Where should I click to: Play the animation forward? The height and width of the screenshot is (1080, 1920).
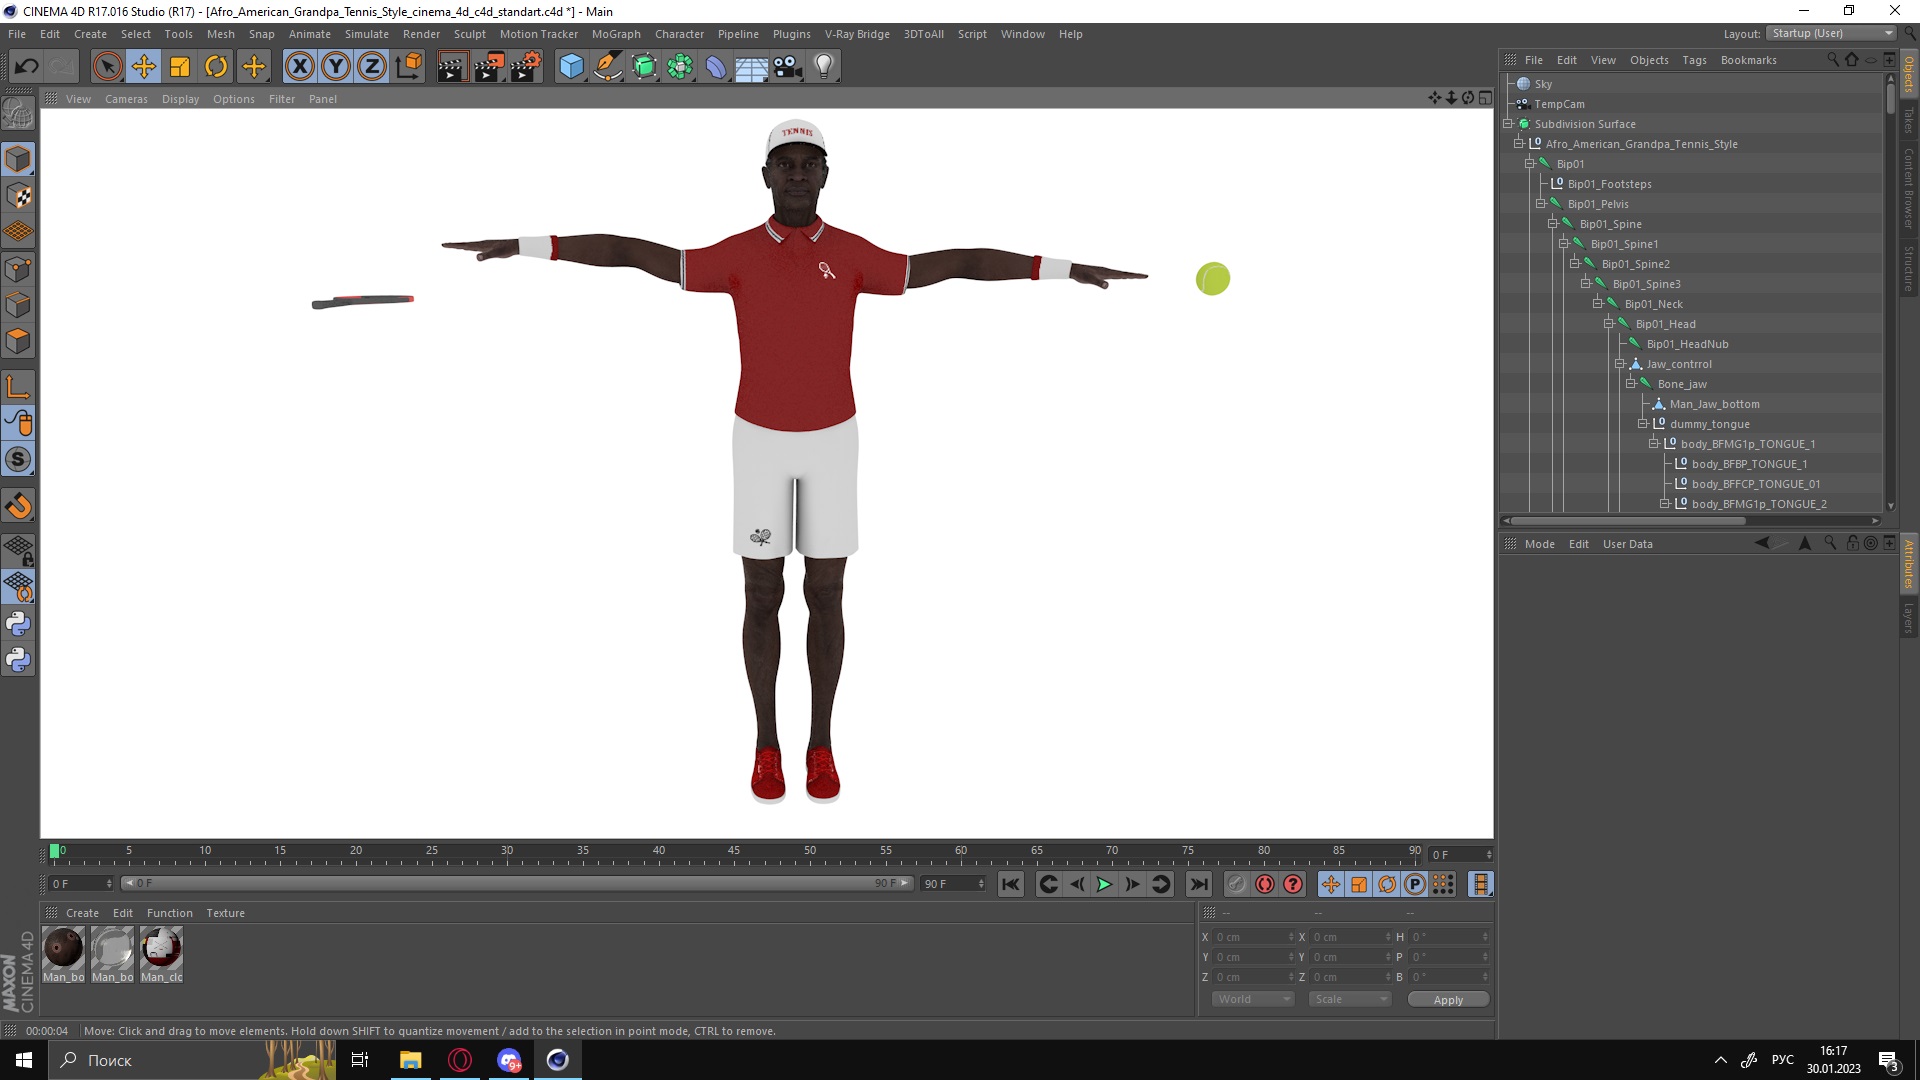point(1104,884)
